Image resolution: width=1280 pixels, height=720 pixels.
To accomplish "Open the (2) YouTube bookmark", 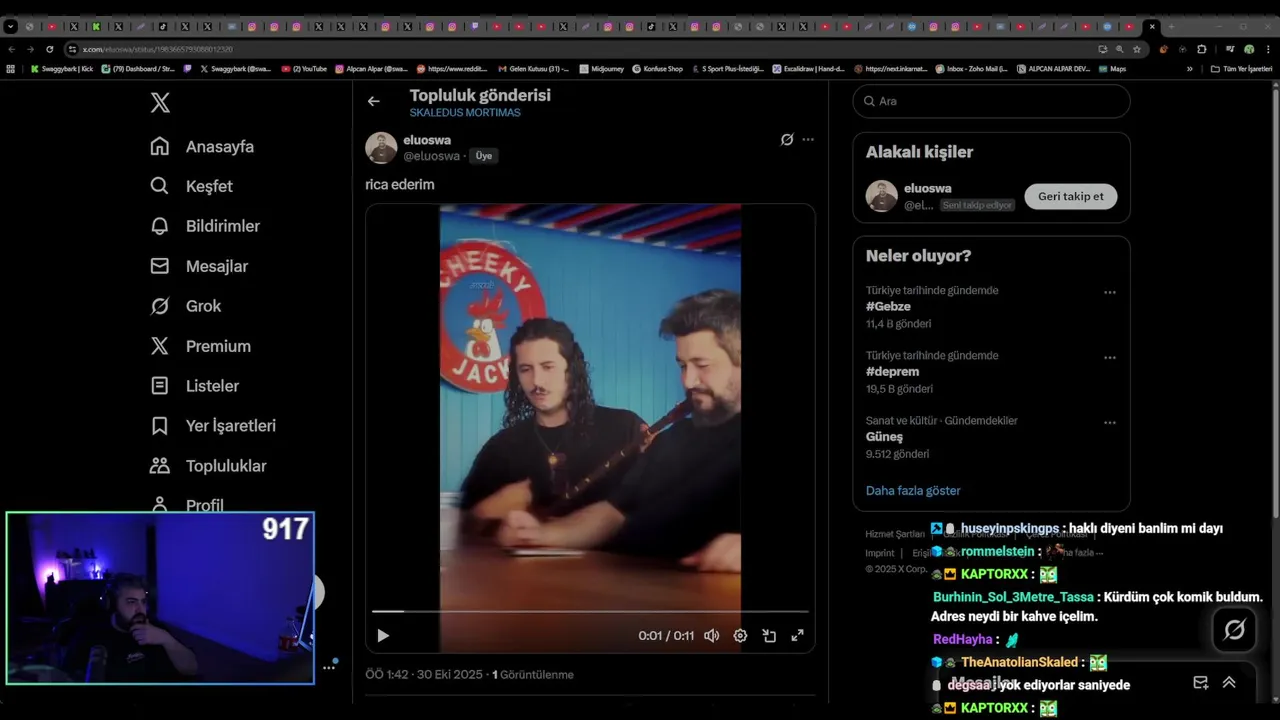I will point(304,69).
